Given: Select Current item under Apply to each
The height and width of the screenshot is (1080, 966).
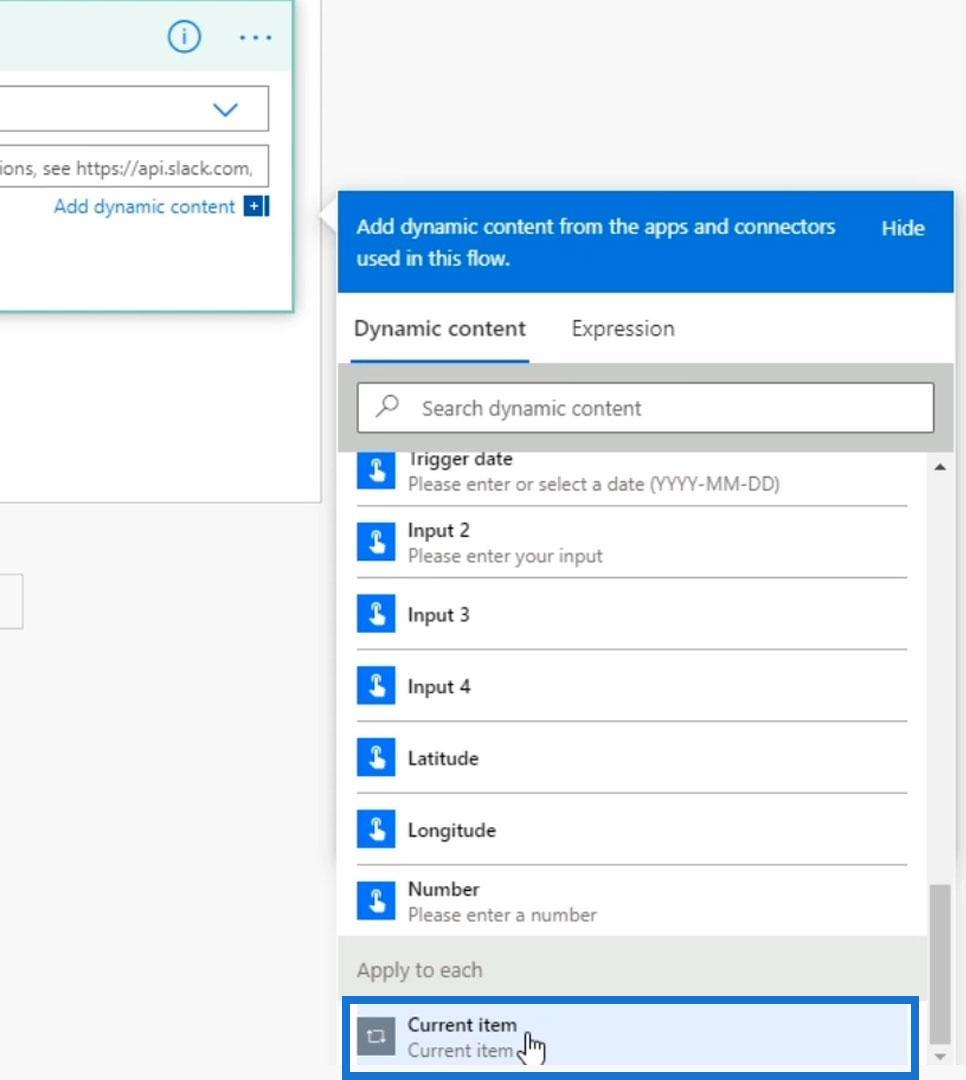Looking at the screenshot, I should click(x=630, y=1037).
